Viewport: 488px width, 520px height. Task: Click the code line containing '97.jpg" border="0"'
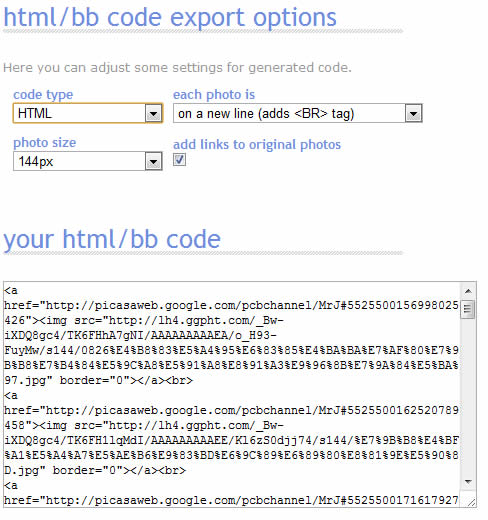[98, 380]
